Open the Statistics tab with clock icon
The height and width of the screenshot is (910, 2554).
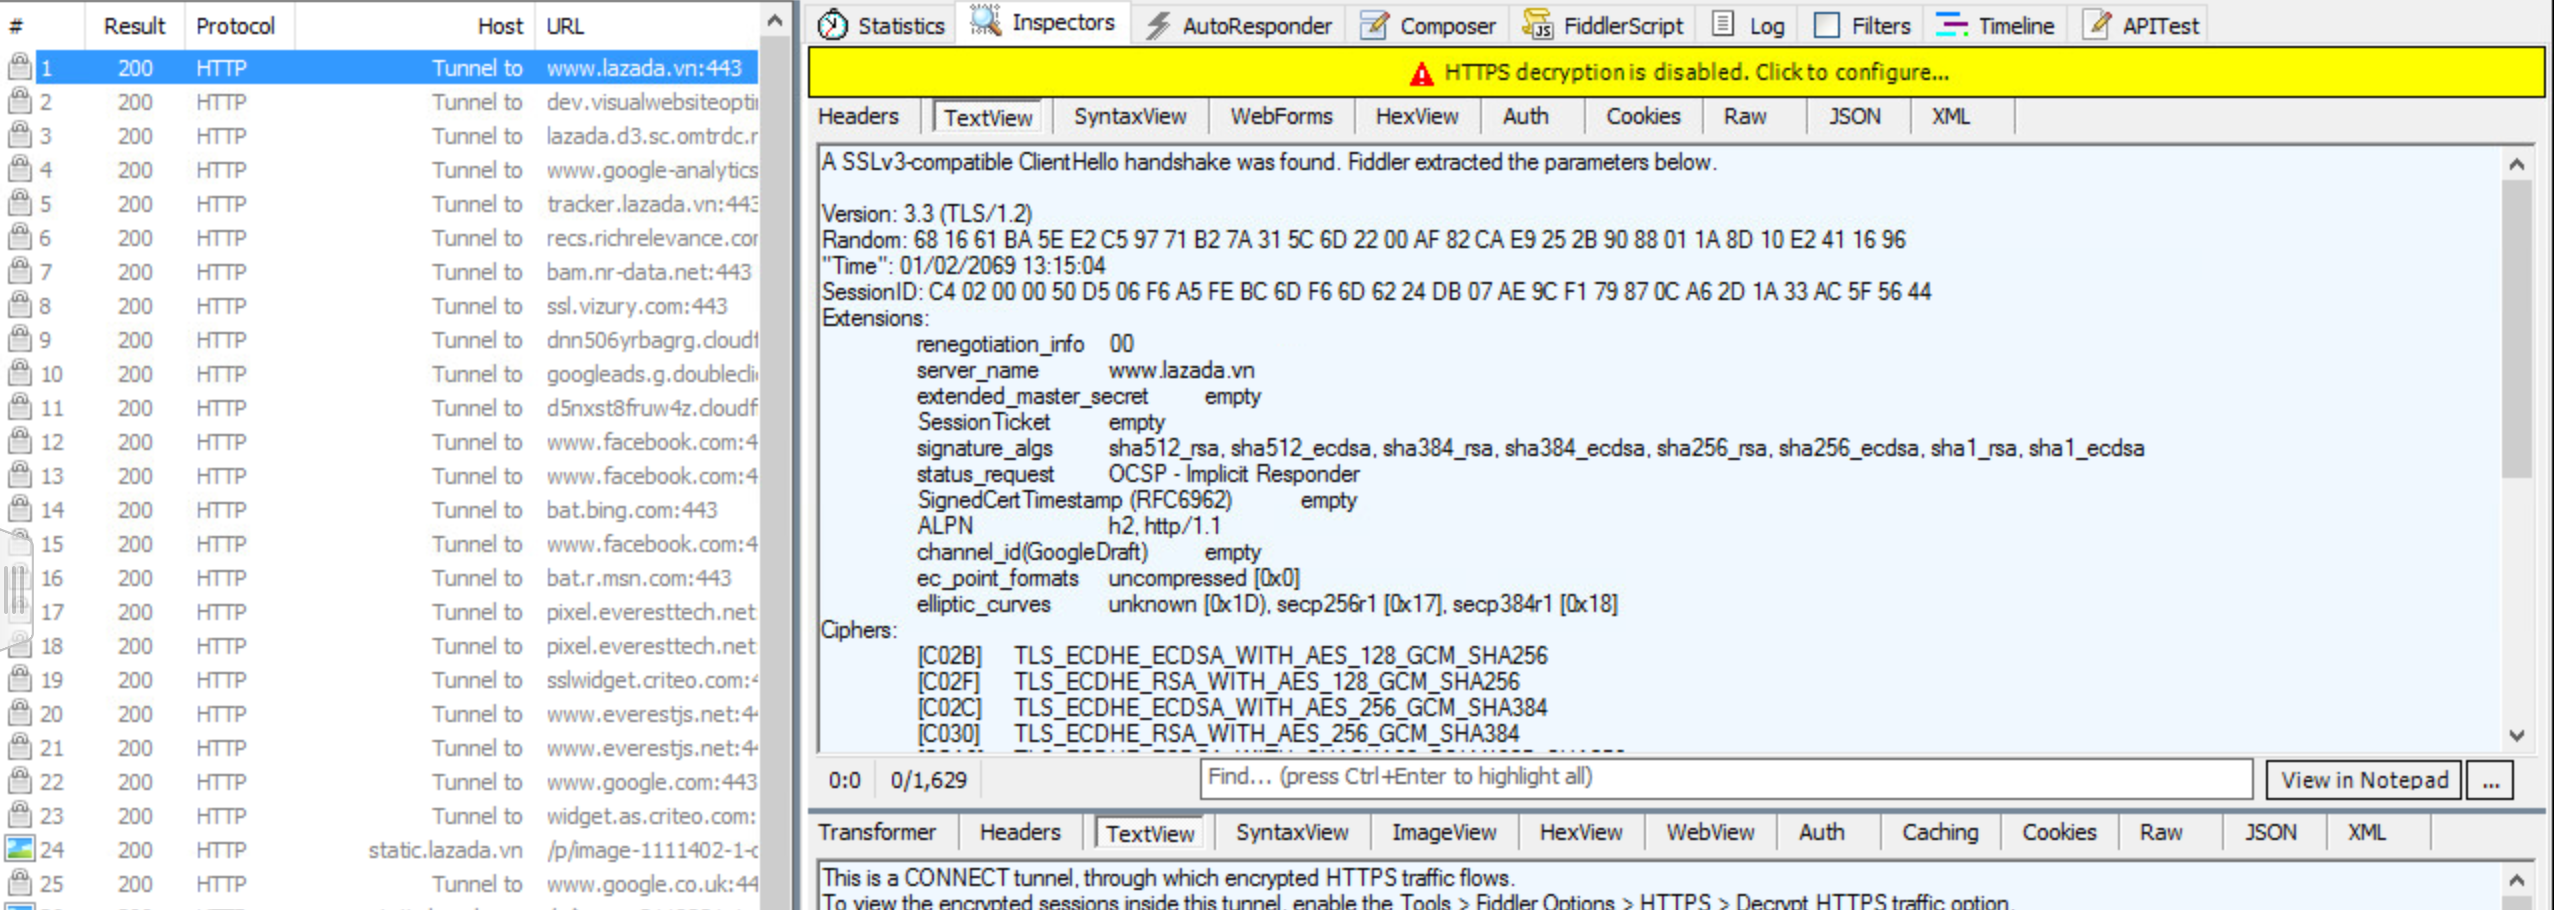[832, 25]
